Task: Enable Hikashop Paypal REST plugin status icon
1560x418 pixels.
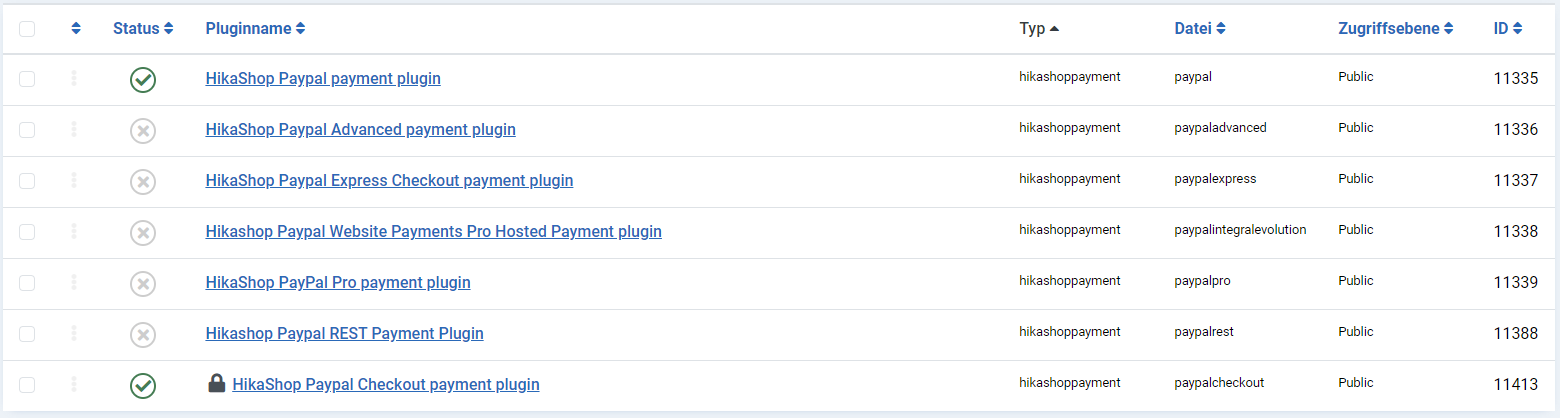Action: tap(143, 335)
